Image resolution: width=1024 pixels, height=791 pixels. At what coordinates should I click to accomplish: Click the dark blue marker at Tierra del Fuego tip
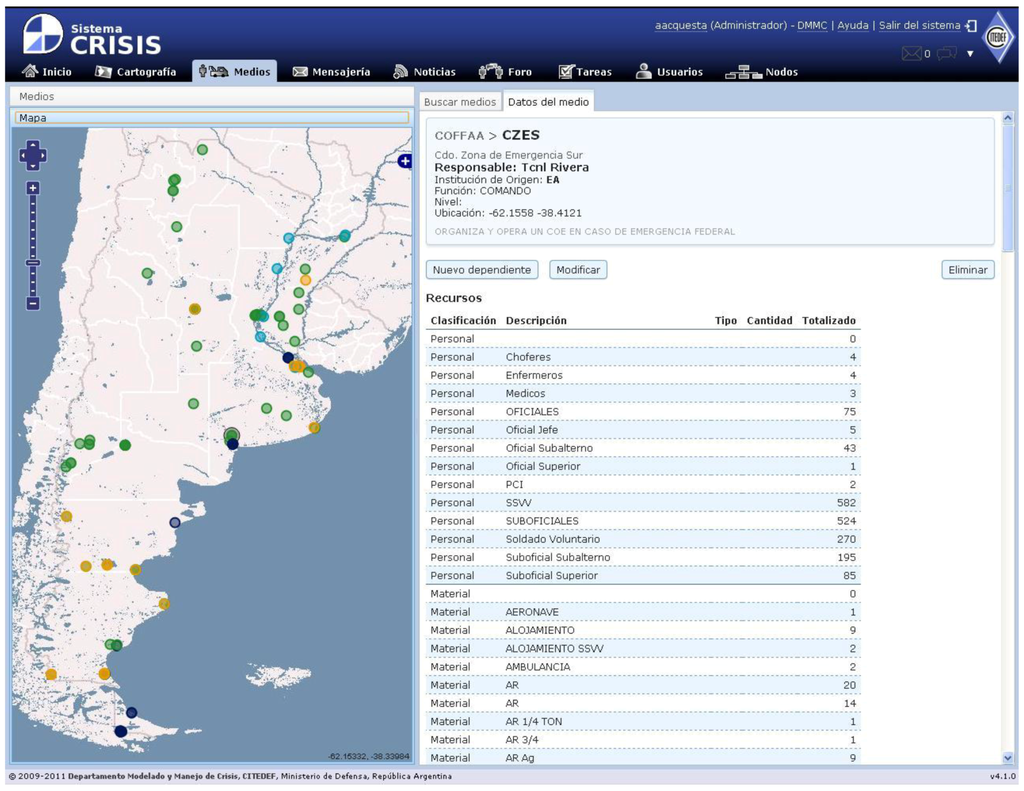(x=121, y=731)
